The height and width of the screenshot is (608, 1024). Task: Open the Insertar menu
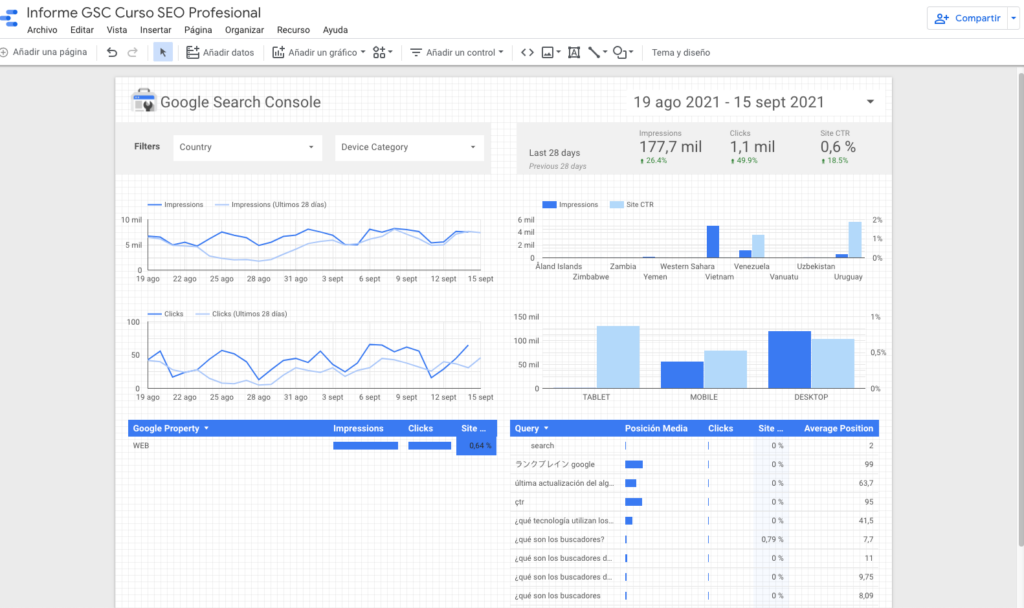point(155,30)
